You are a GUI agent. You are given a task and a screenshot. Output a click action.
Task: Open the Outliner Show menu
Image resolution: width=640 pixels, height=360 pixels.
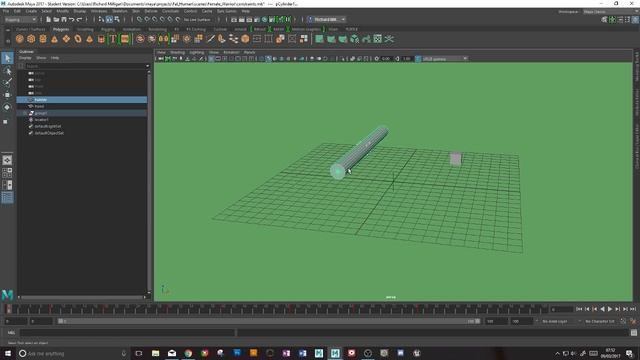41,58
